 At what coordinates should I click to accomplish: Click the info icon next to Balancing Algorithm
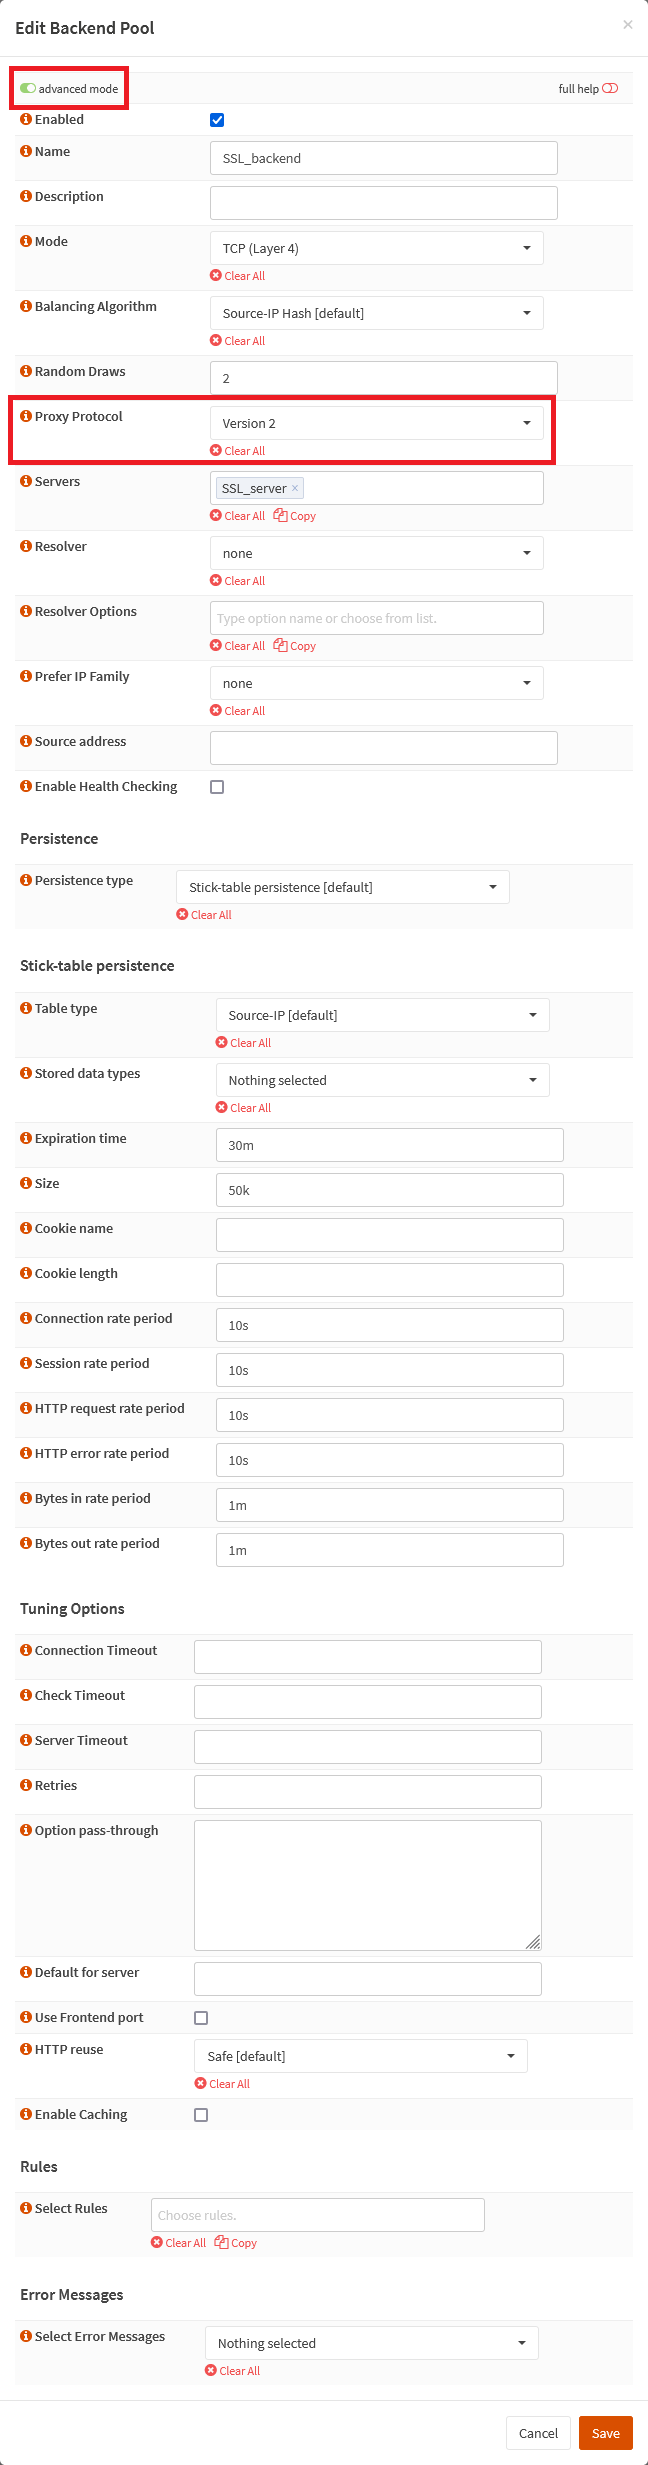click(26, 306)
